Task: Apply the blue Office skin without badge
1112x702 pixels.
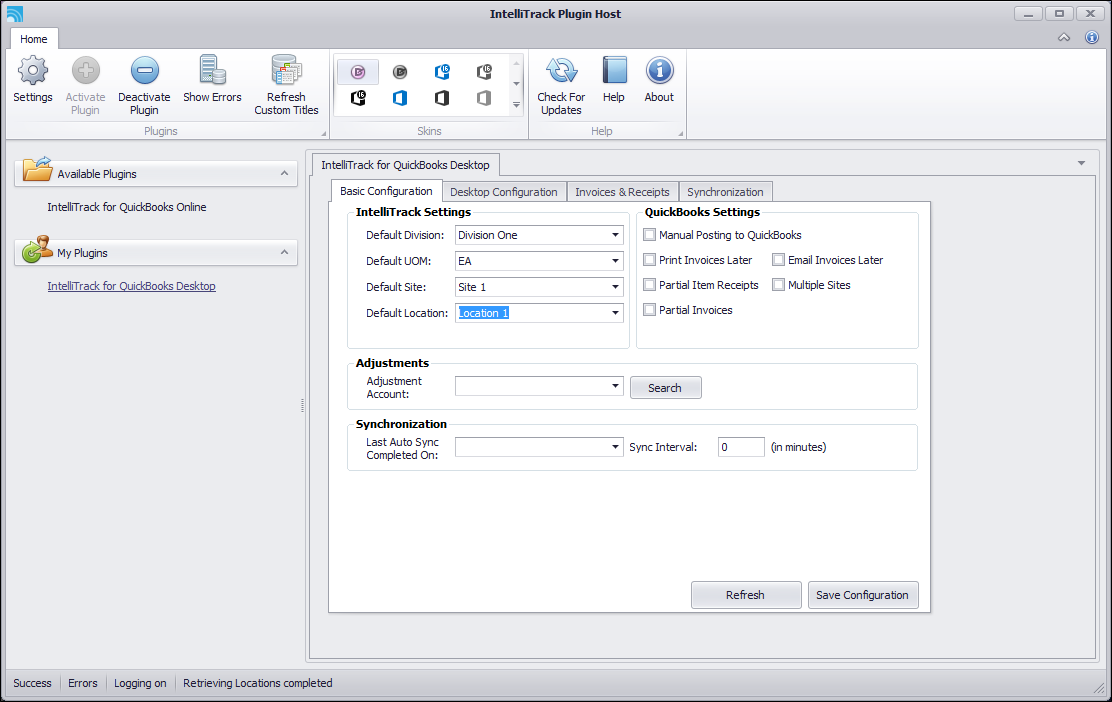Action: click(400, 98)
